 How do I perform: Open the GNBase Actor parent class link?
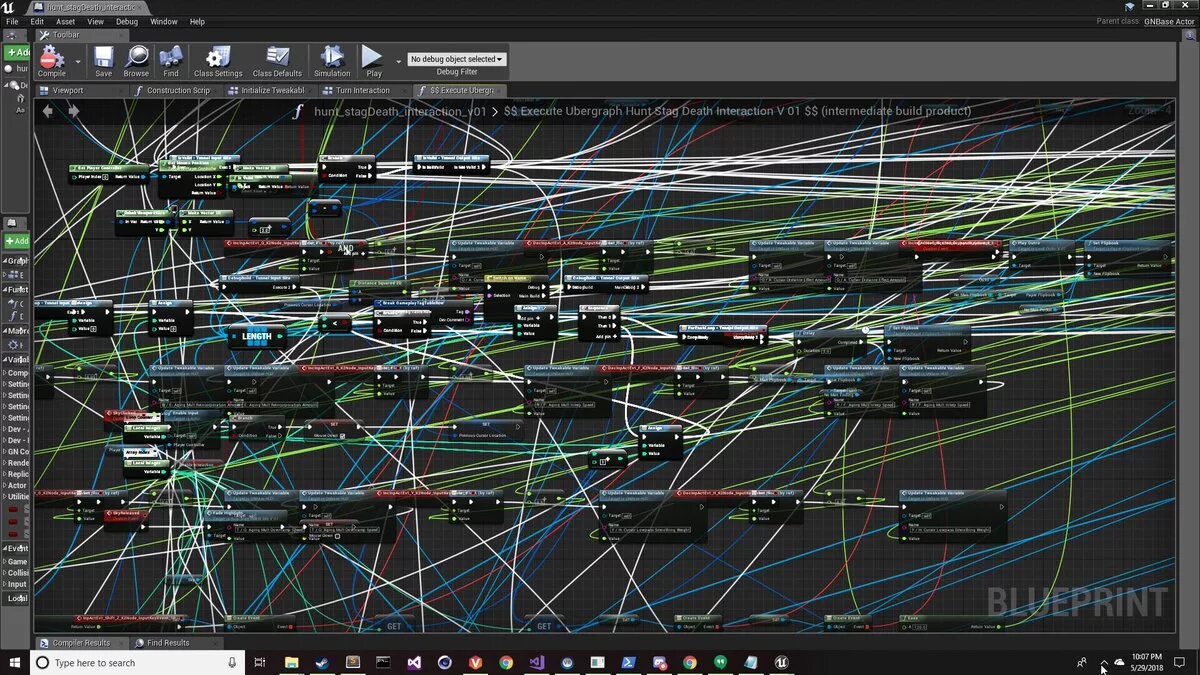(1168, 20)
